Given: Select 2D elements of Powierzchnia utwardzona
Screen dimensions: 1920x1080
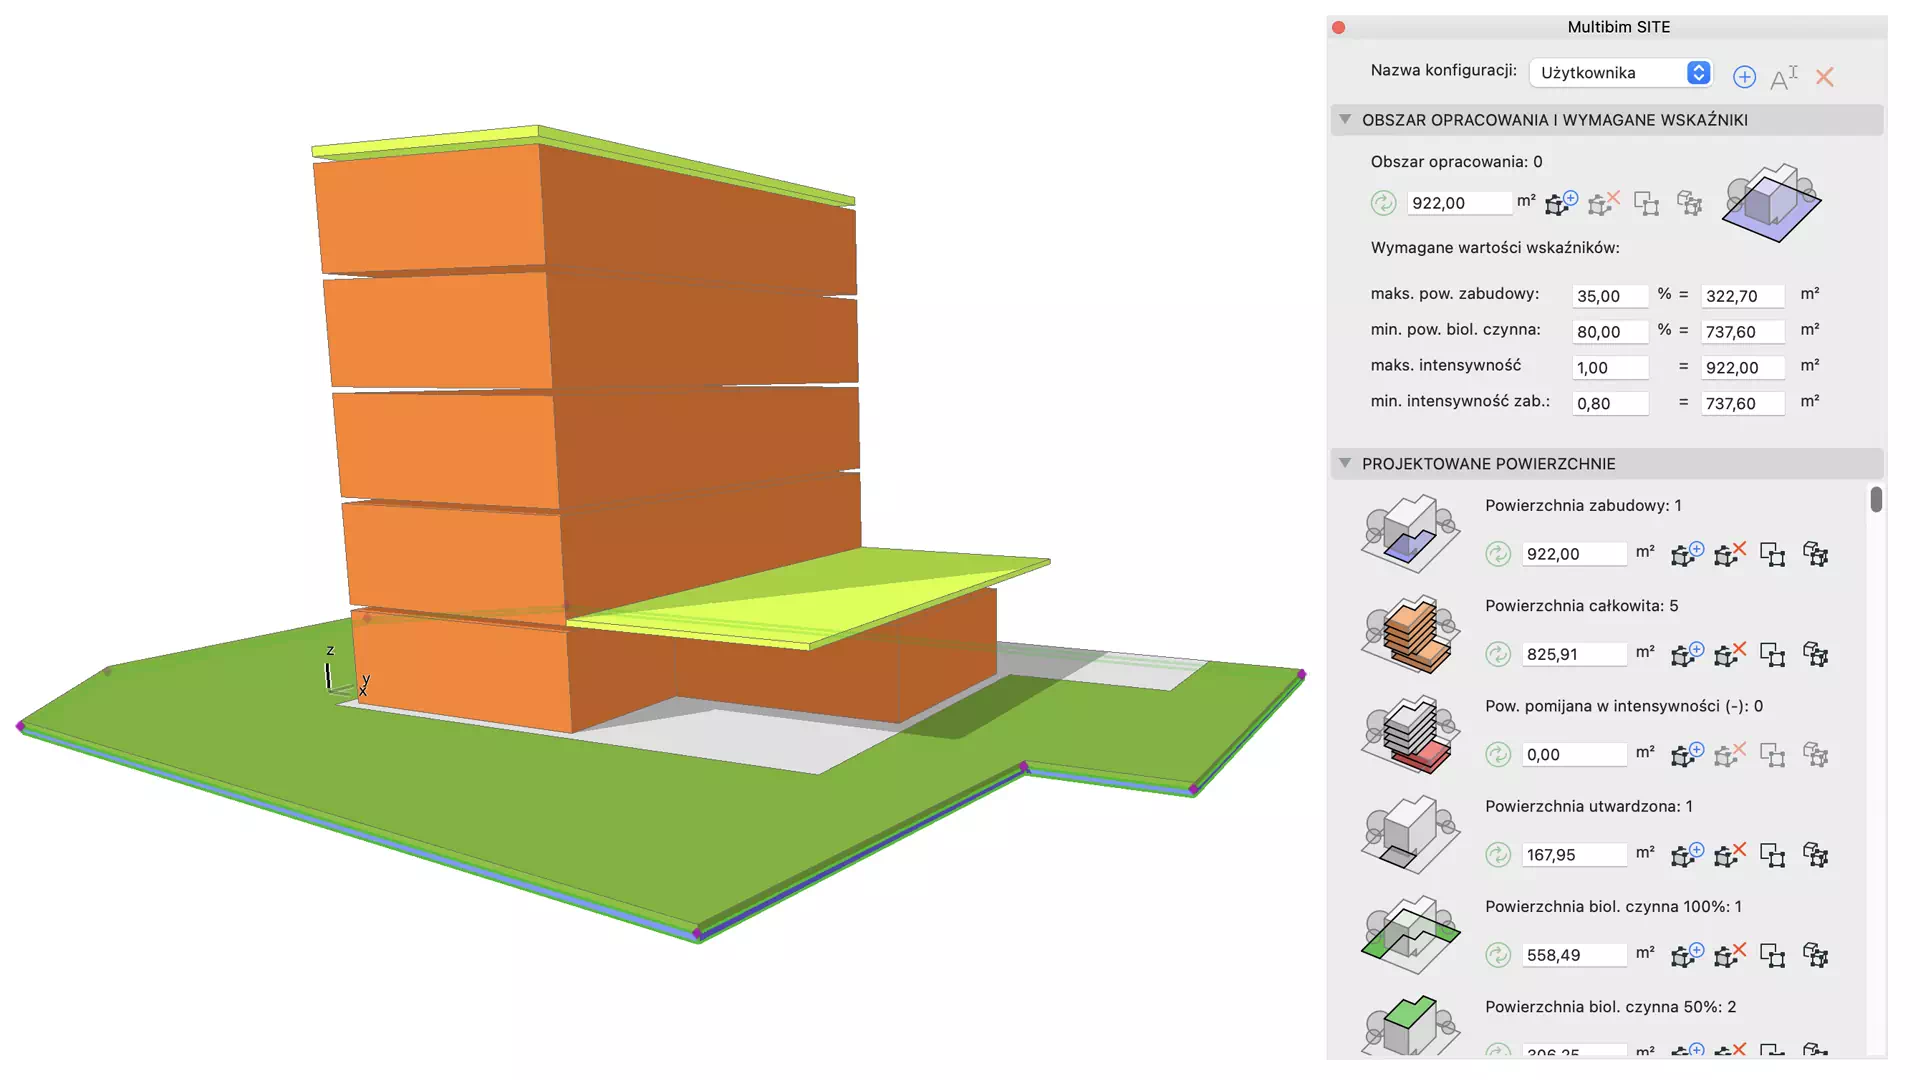Looking at the screenshot, I should pyautogui.click(x=1772, y=855).
